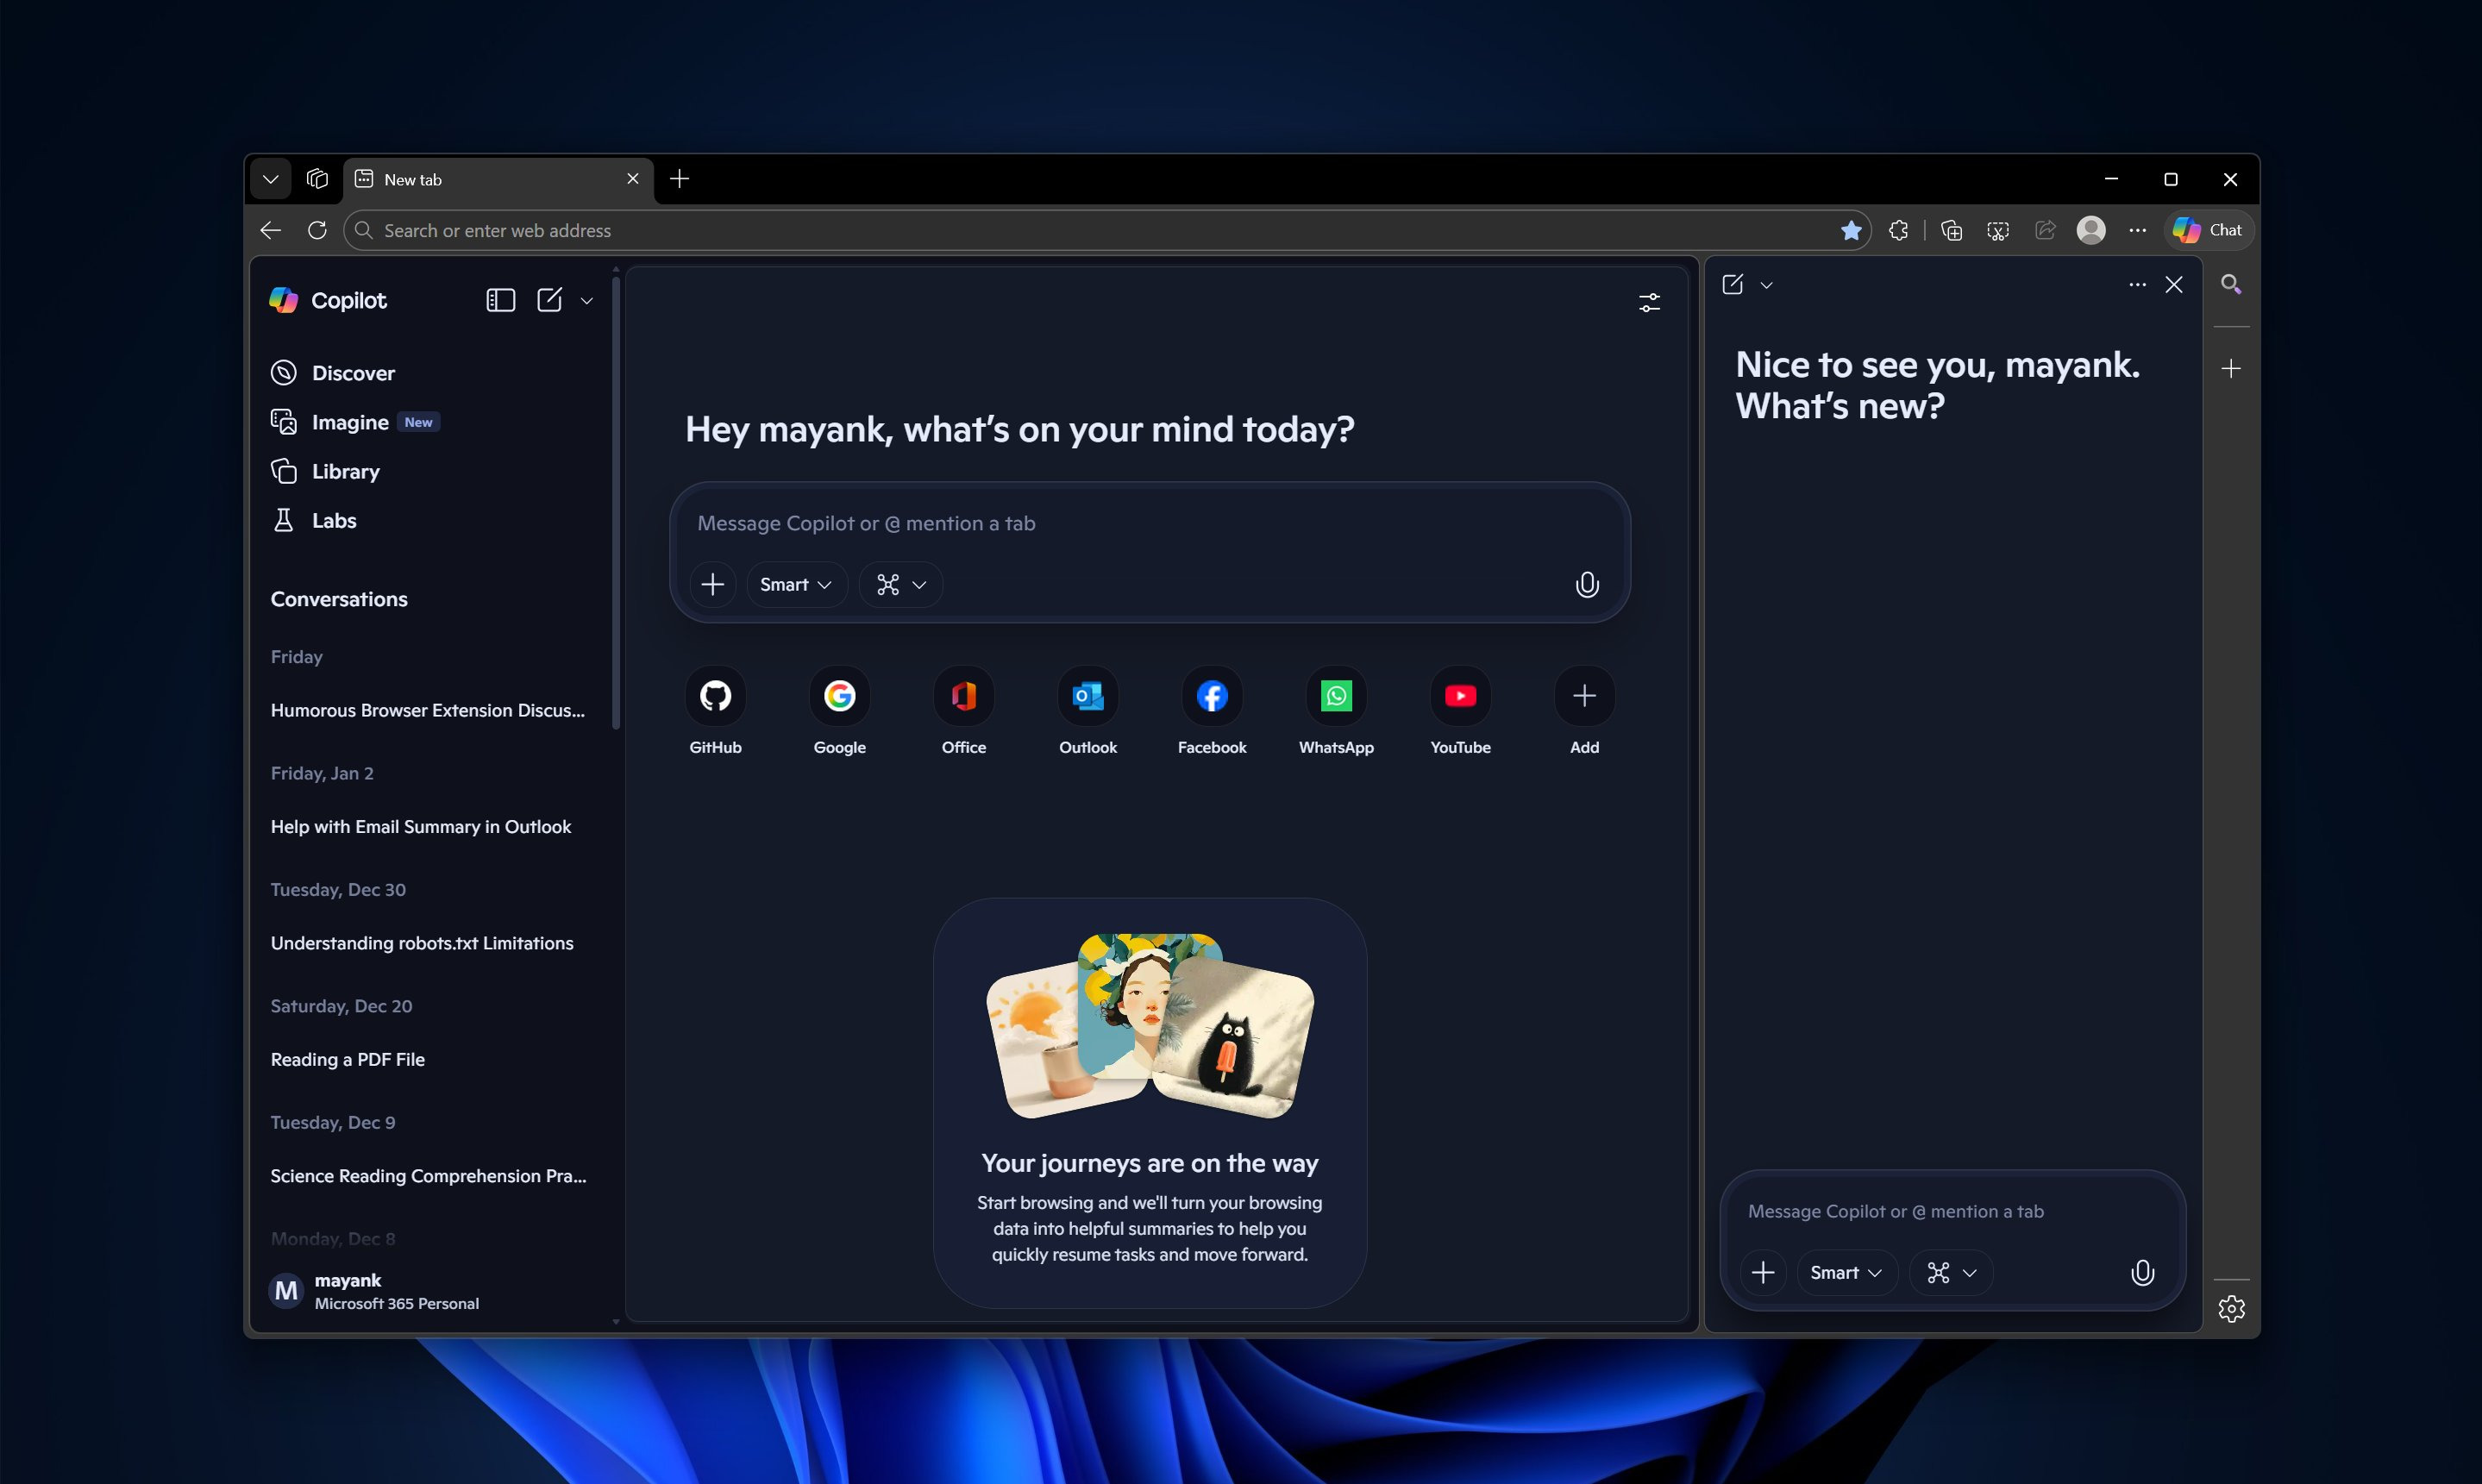Click the microphone icon in main message box
The image size is (2482, 1484).
(1586, 585)
